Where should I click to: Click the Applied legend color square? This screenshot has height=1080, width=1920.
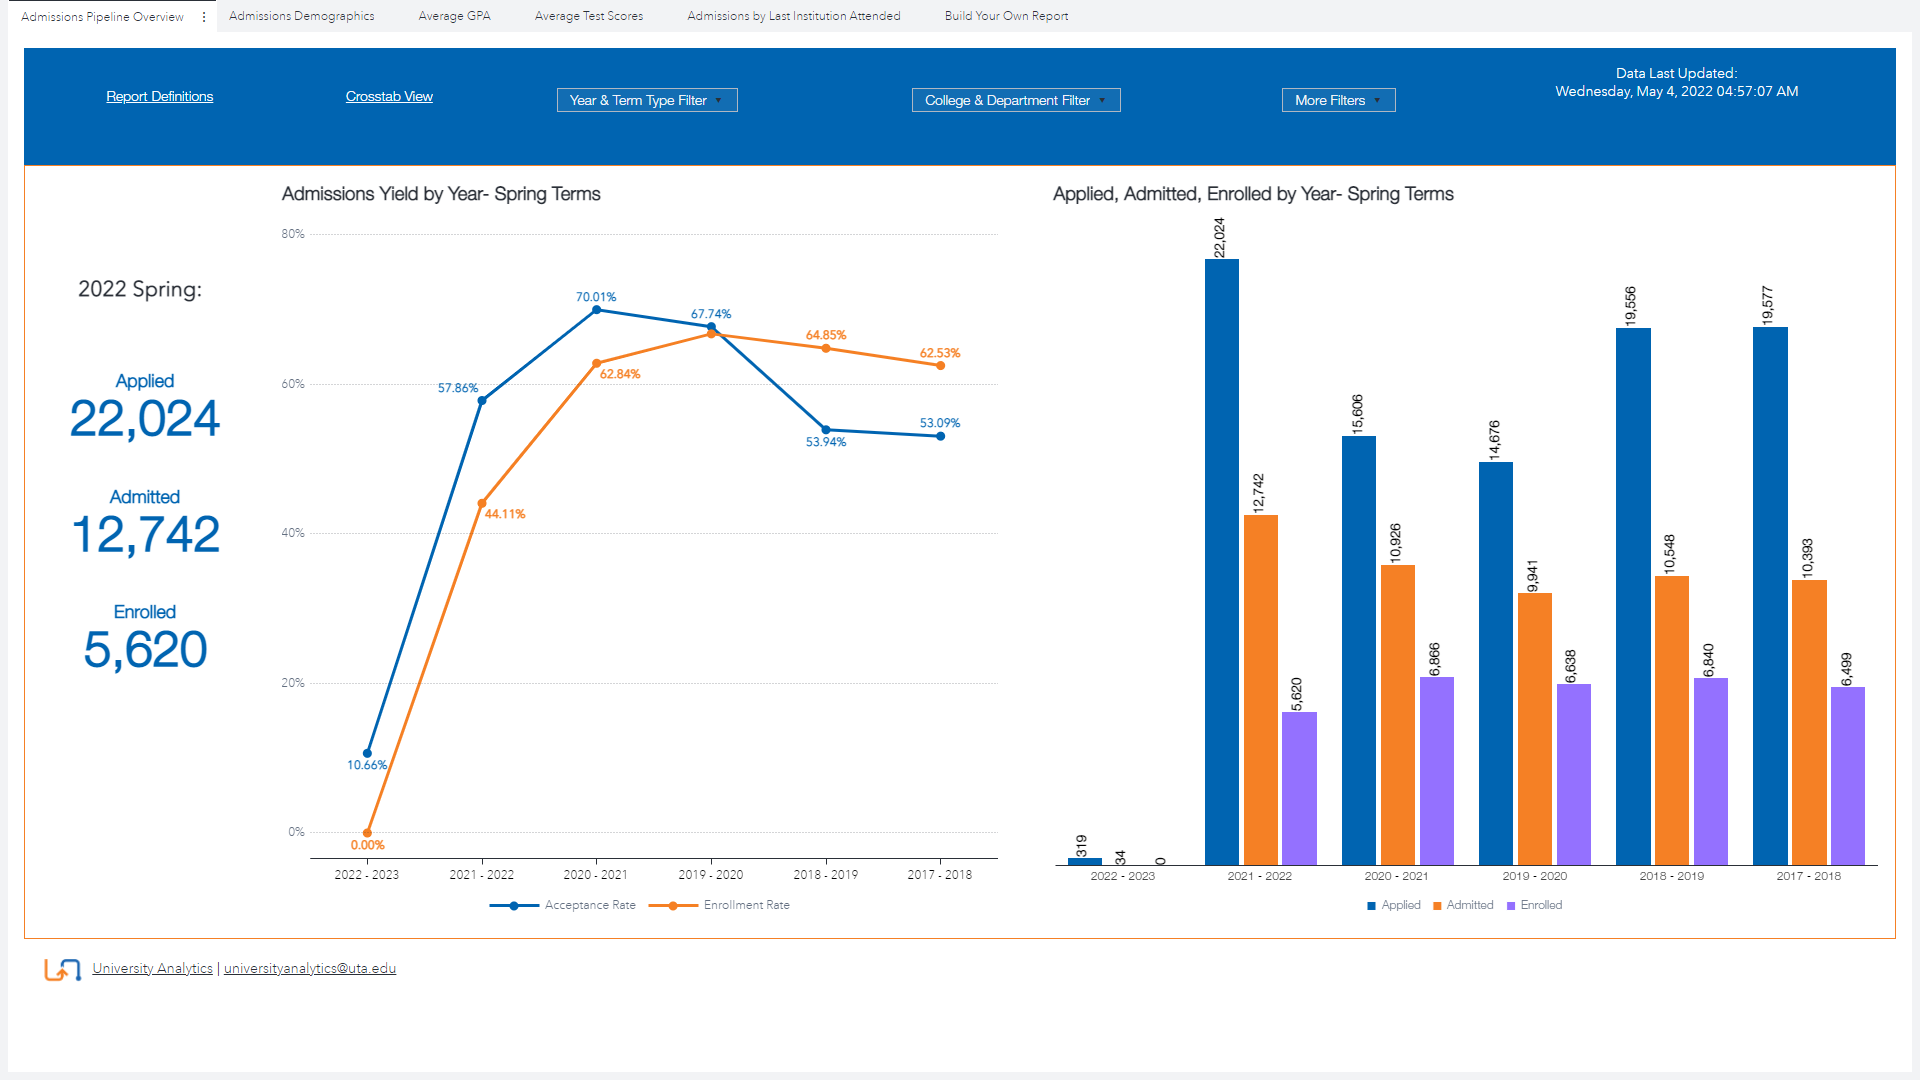coord(1372,906)
